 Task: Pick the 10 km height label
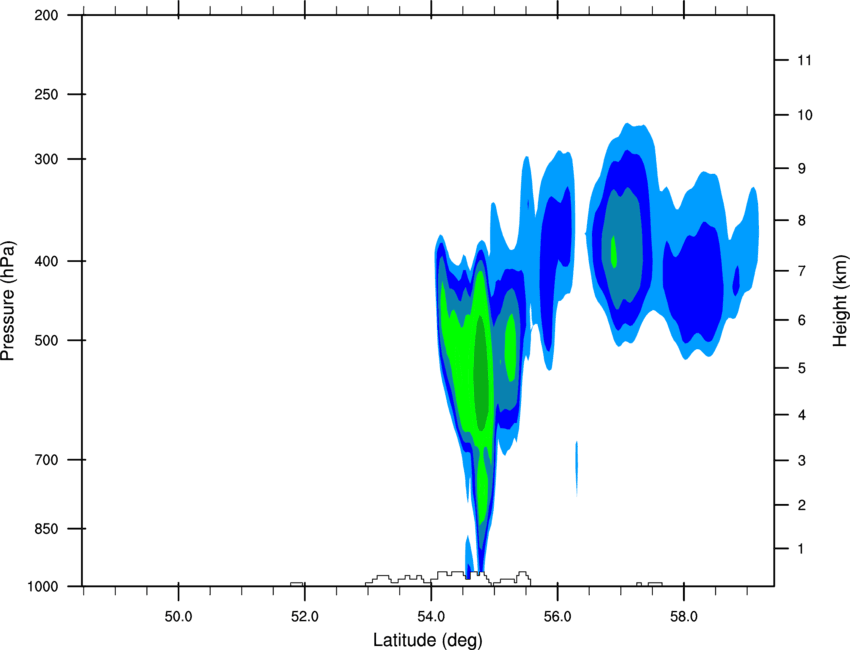click(x=804, y=115)
